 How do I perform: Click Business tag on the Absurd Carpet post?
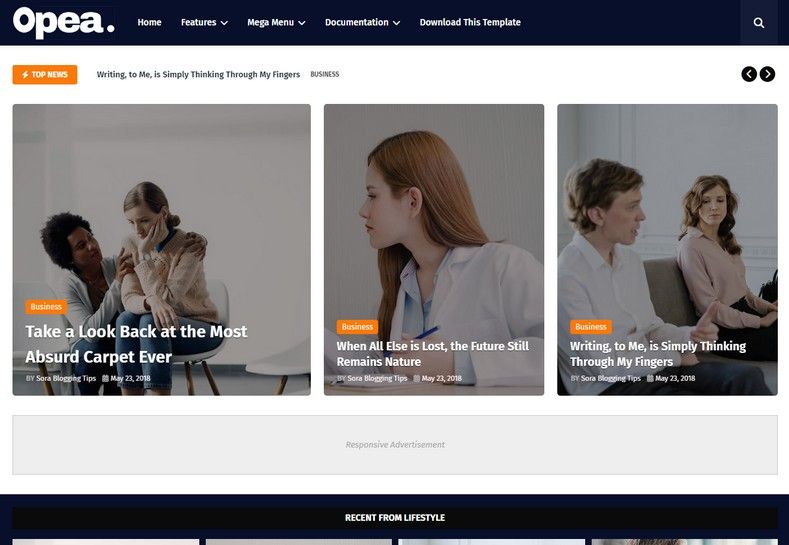tap(46, 307)
